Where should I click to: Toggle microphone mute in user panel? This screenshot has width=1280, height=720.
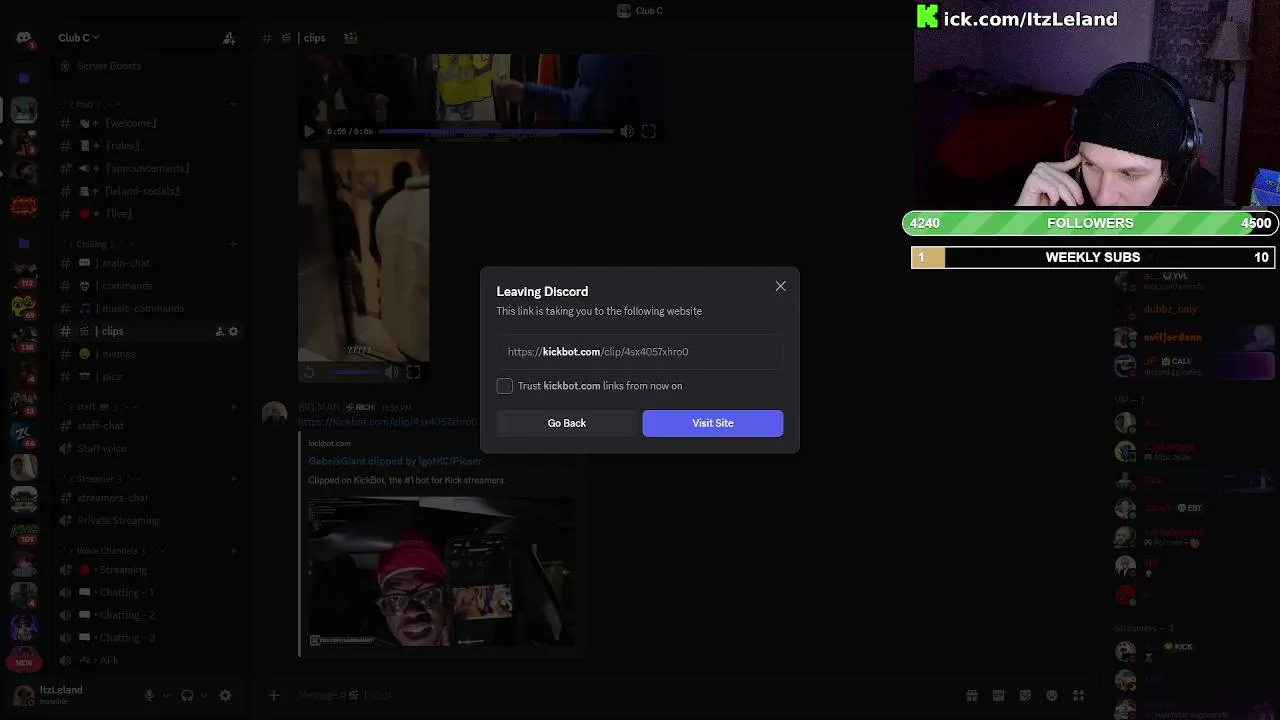[149, 696]
